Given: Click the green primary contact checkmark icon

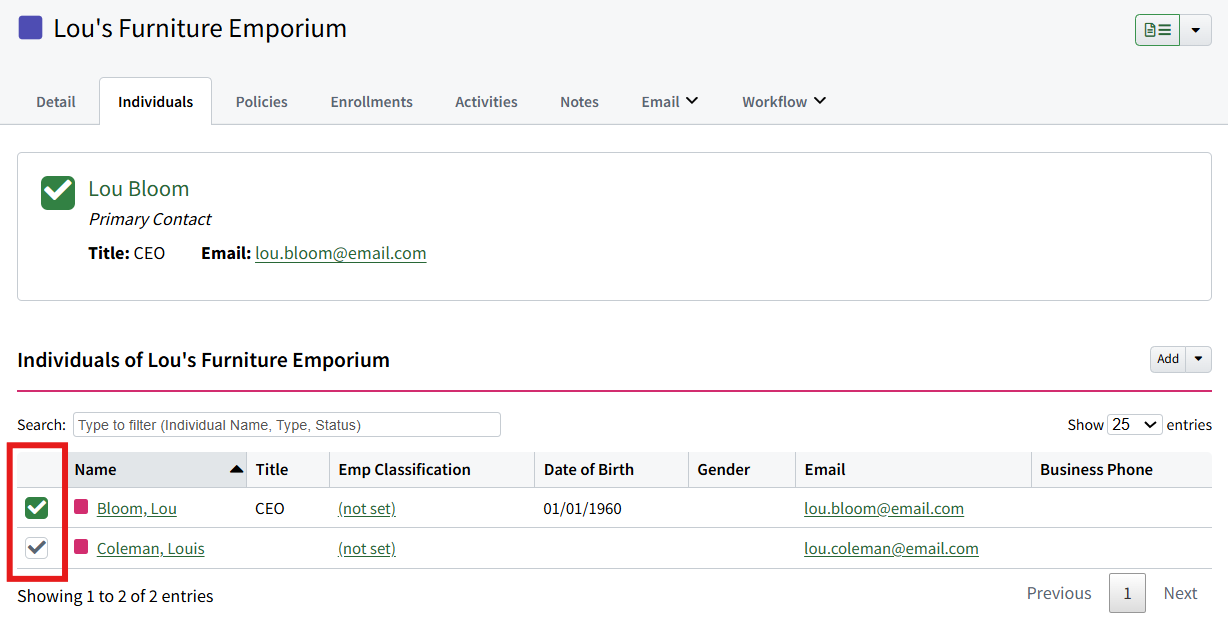Looking at the screenshot, I should [x=58, y=193].
